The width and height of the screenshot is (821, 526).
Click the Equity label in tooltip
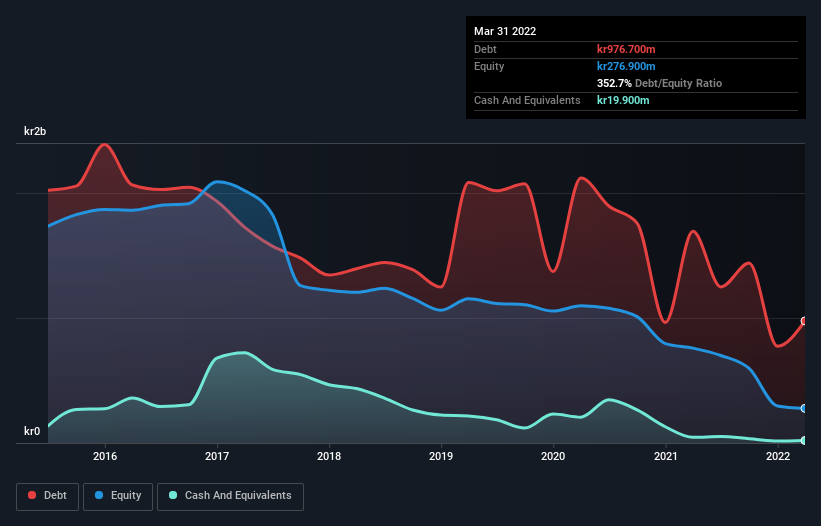489,66
